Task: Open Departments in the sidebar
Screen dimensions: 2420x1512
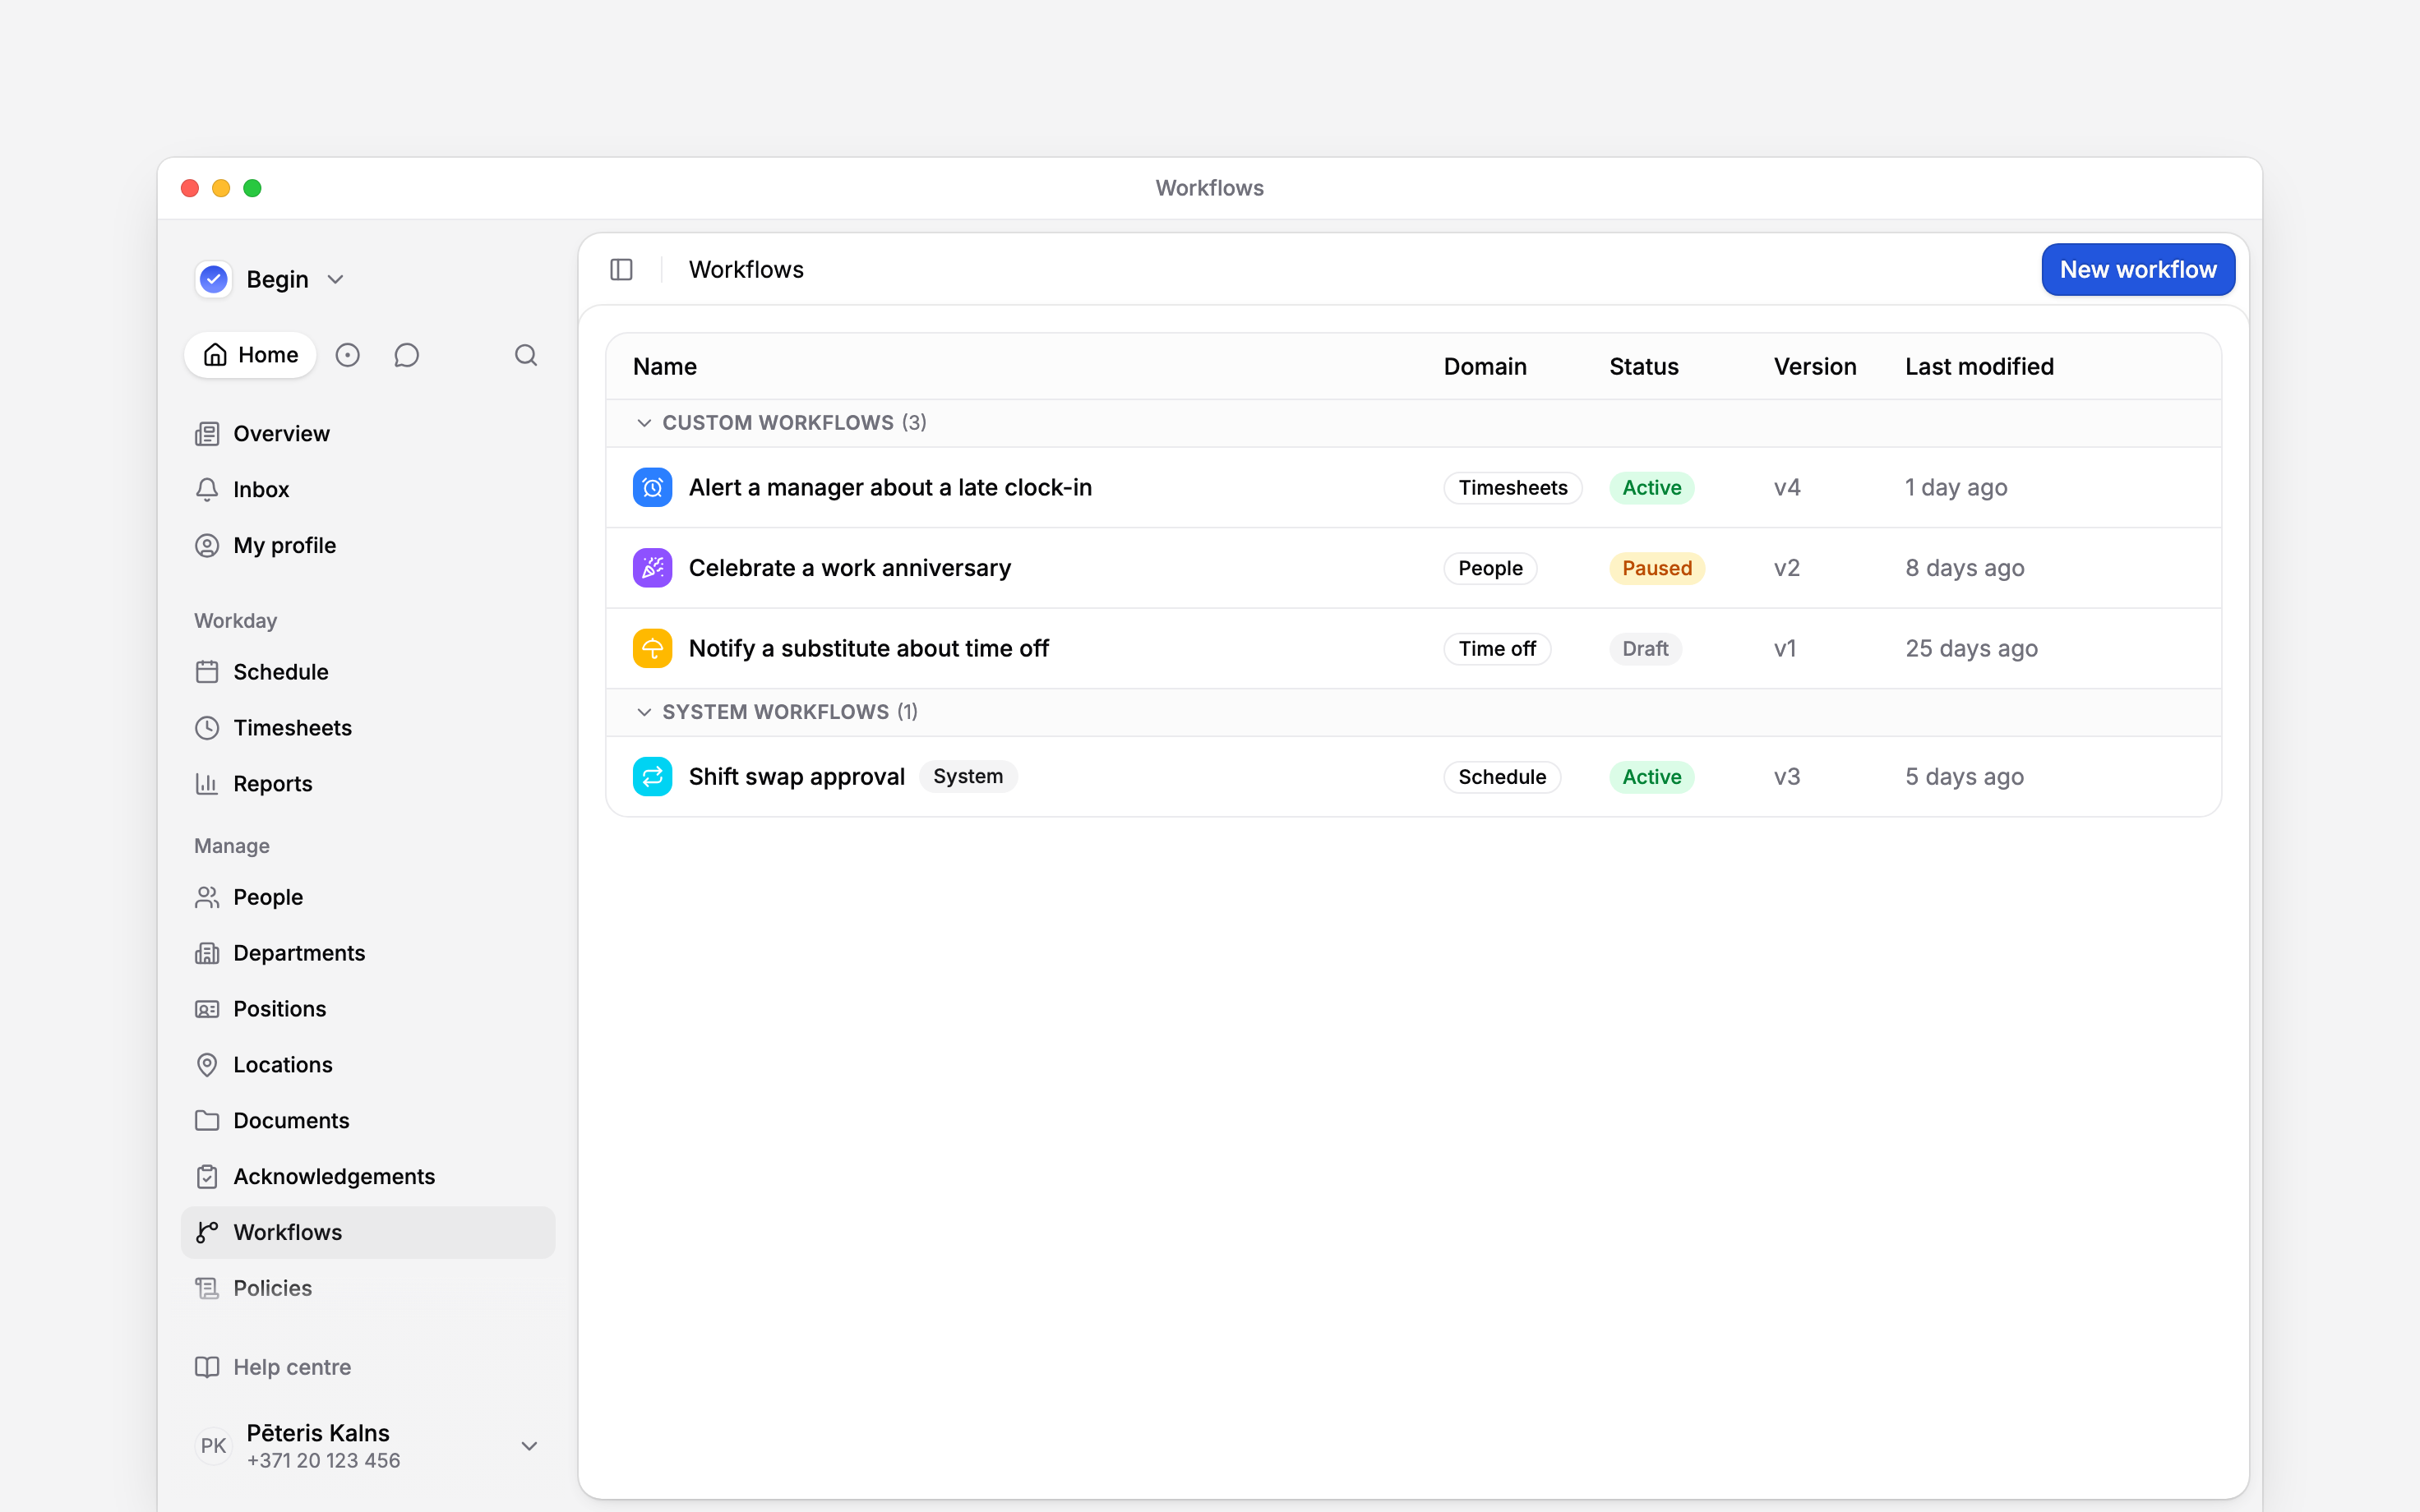Action: coord(368,953)
